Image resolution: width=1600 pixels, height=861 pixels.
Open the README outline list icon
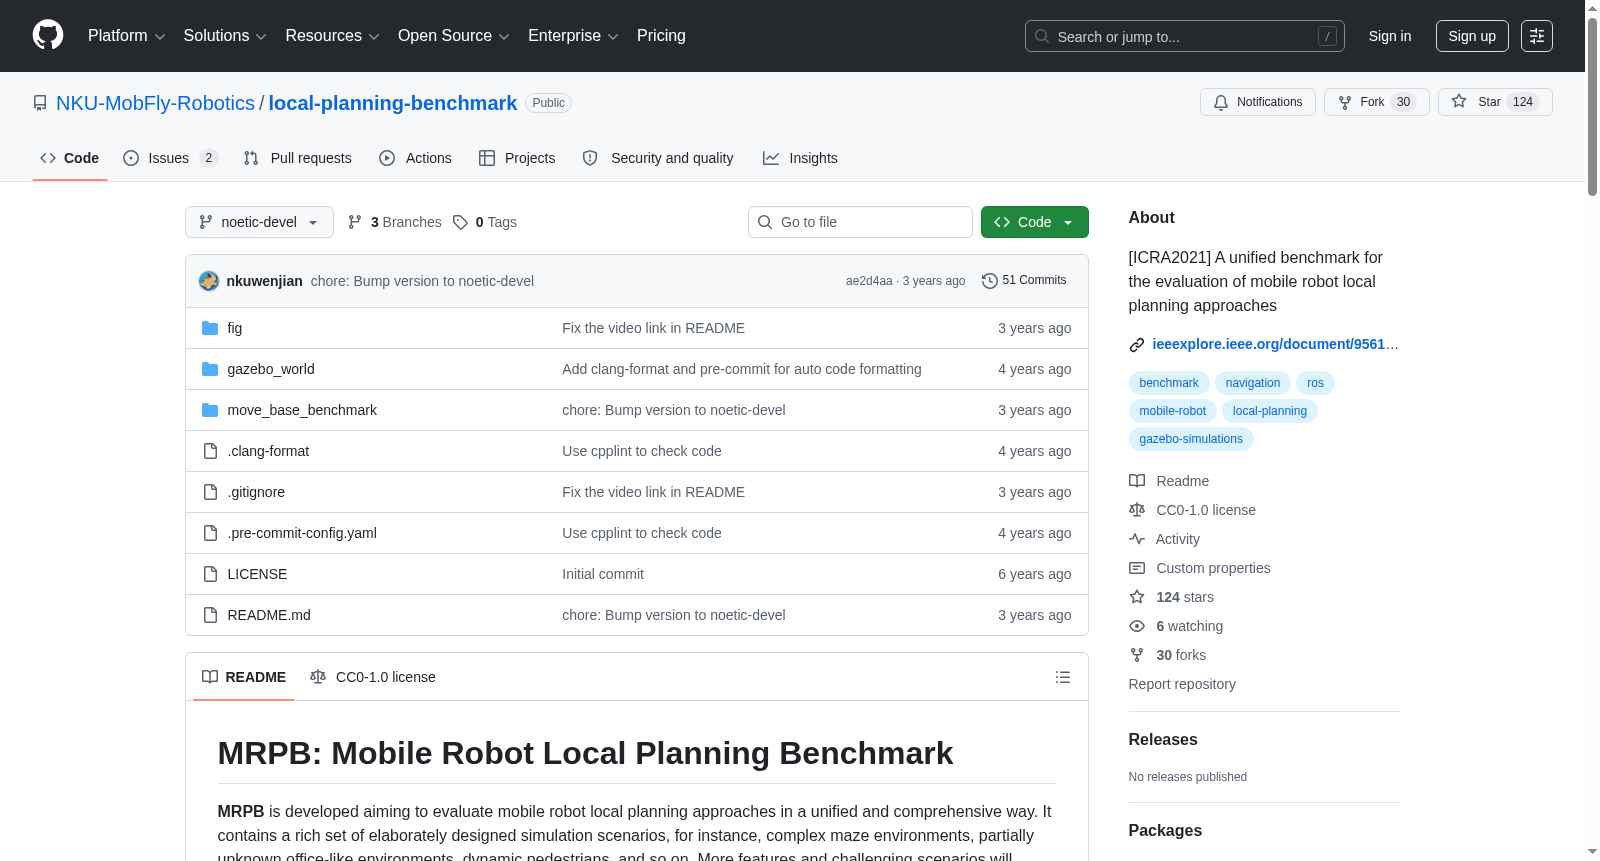(x=1063, y=677)
